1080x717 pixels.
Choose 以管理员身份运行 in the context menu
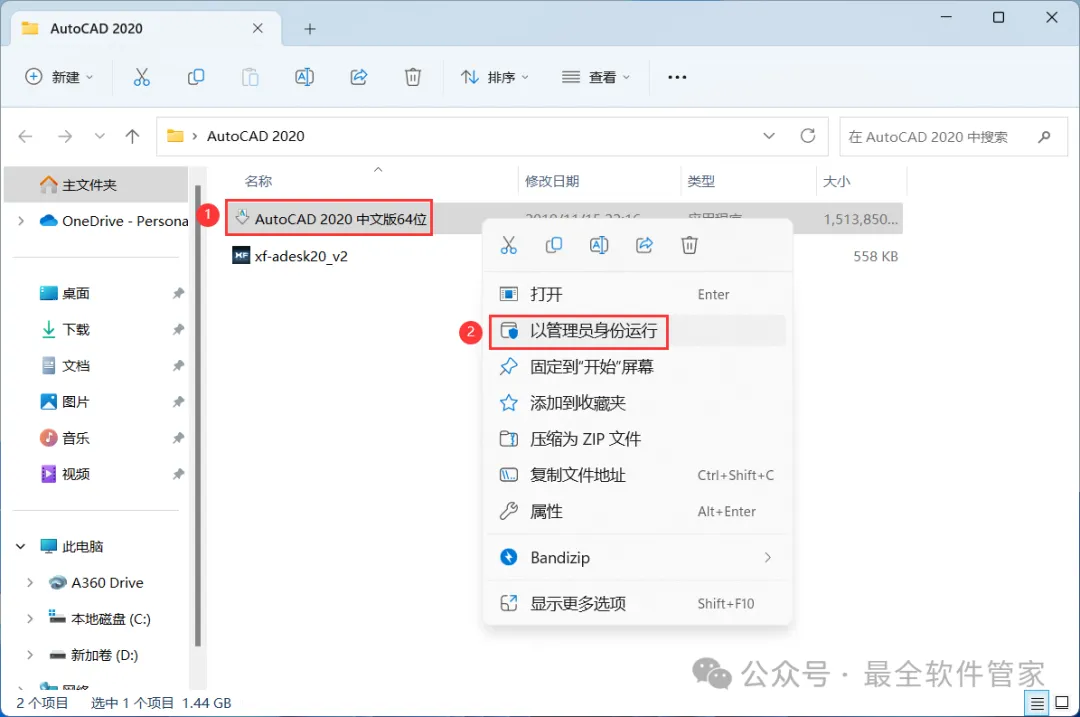637,331
